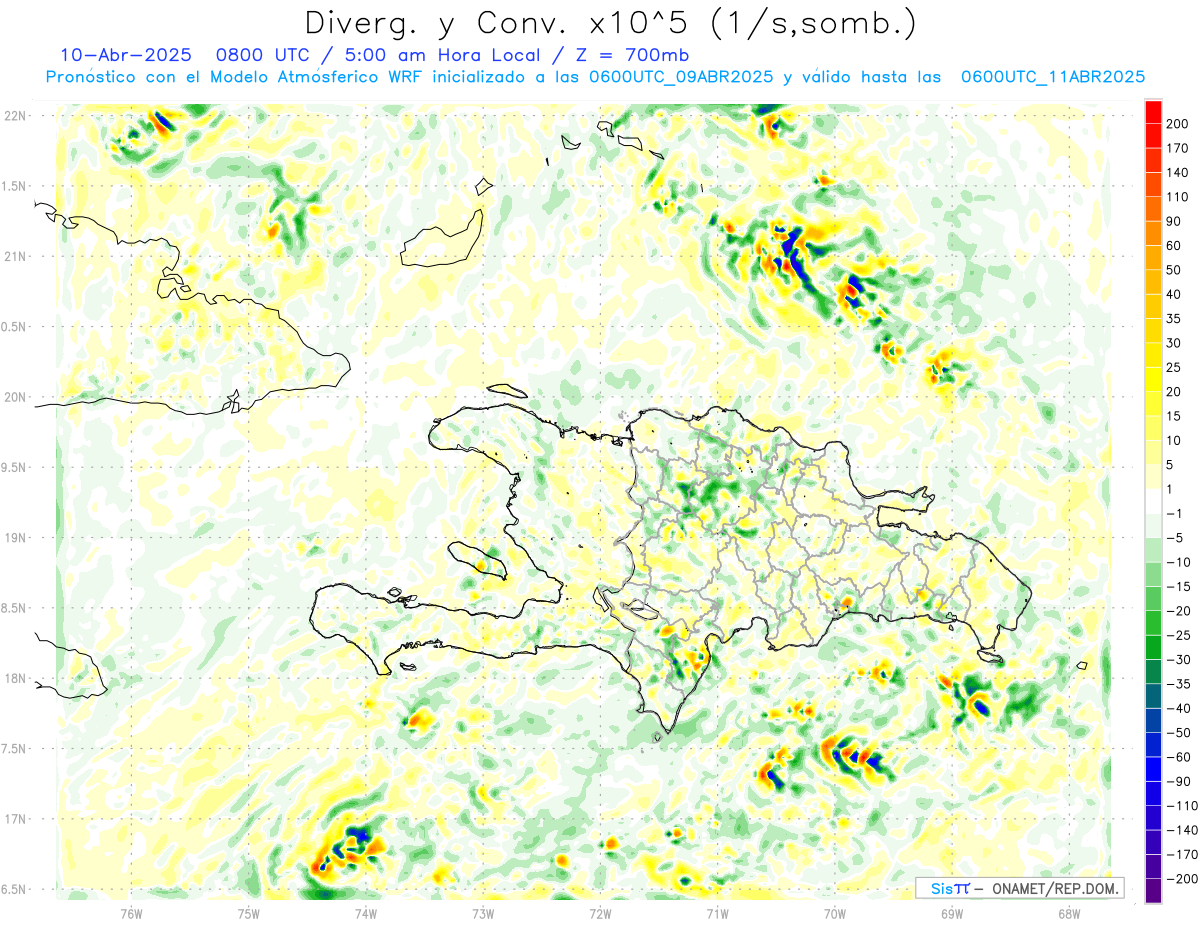
Task: Click the '21N' latitude label
Action: pos(15,257)
